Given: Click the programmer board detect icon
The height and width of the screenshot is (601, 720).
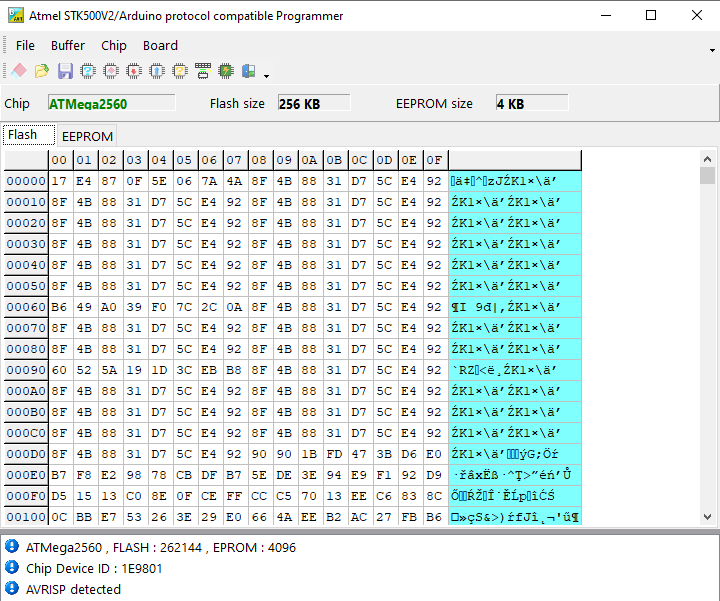Looking at the screenshot, I should coord(203,71).
